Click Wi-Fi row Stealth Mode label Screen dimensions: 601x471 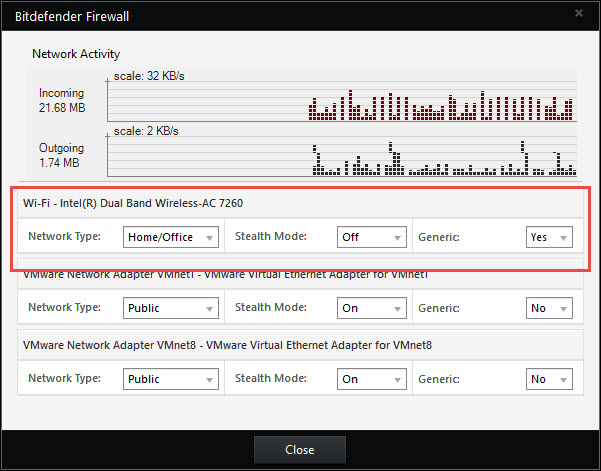[271, 236]
